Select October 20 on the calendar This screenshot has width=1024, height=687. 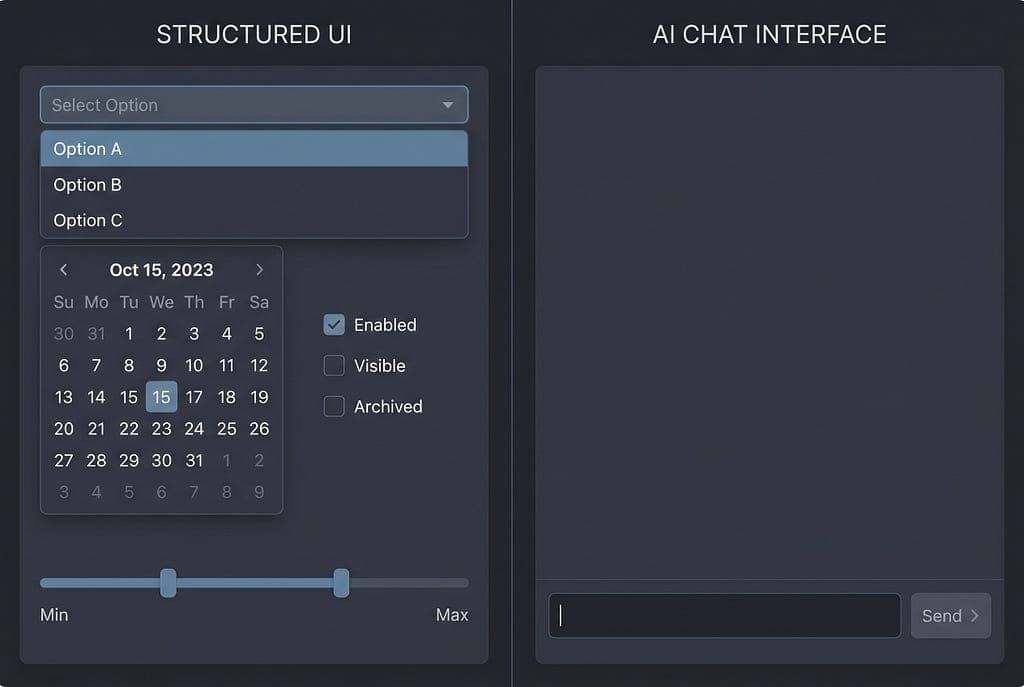[x=63, y=429]
